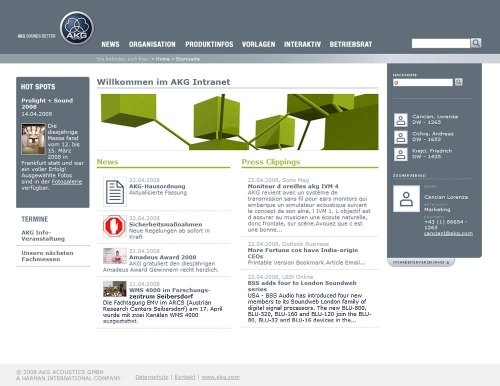The image size is (500, 386).
Task: Click the red stop sign icon
Action: point(114,226)
